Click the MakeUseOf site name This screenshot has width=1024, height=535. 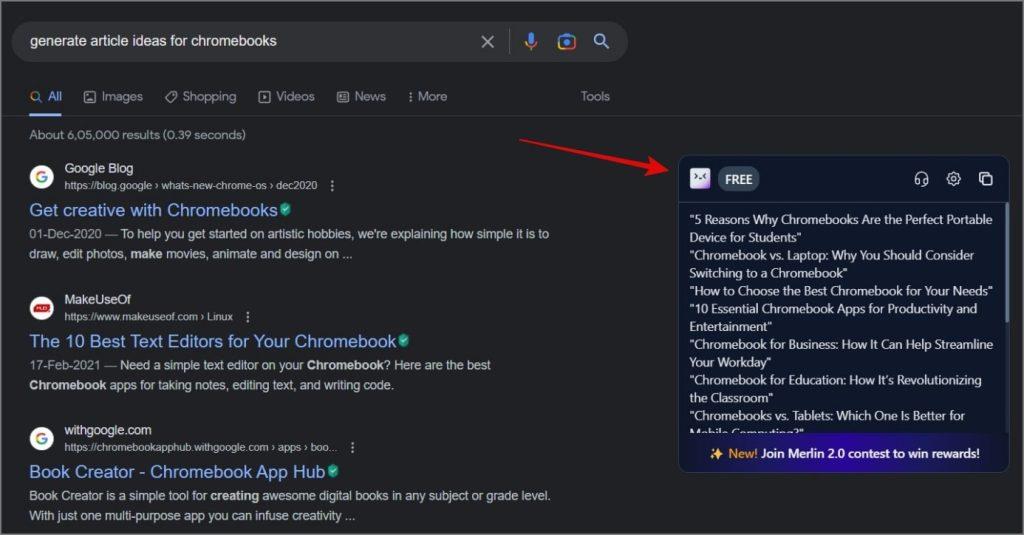(x=97, y=299)
